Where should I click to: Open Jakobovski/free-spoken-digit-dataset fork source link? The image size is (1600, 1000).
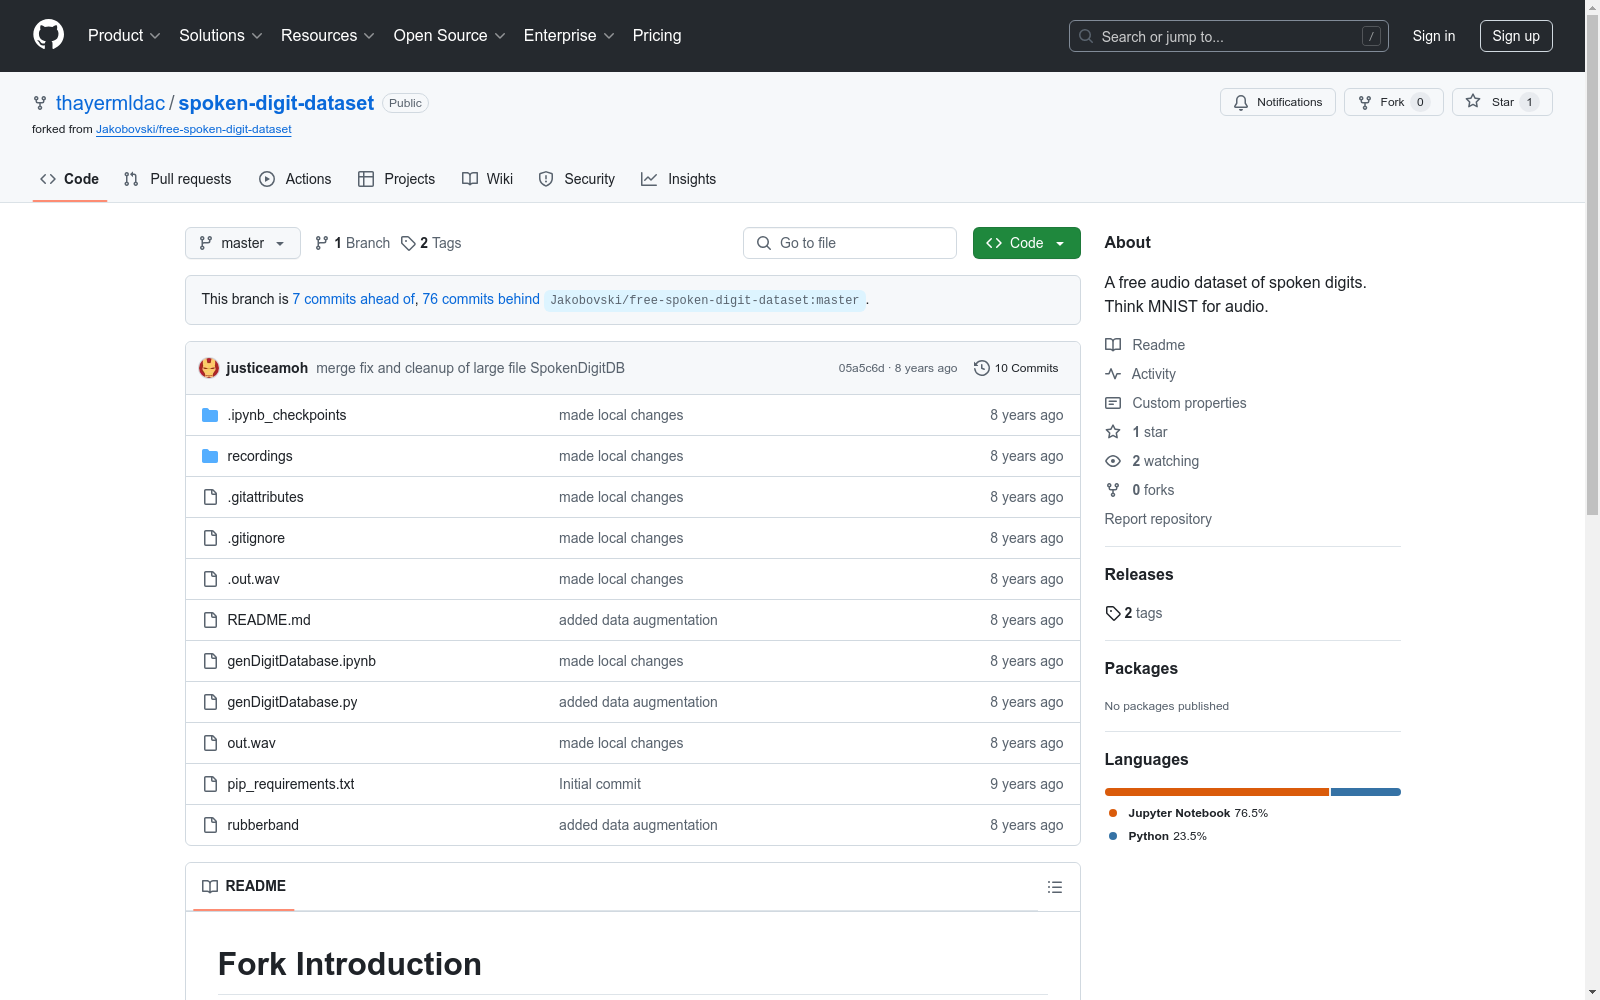pos(194,129)
